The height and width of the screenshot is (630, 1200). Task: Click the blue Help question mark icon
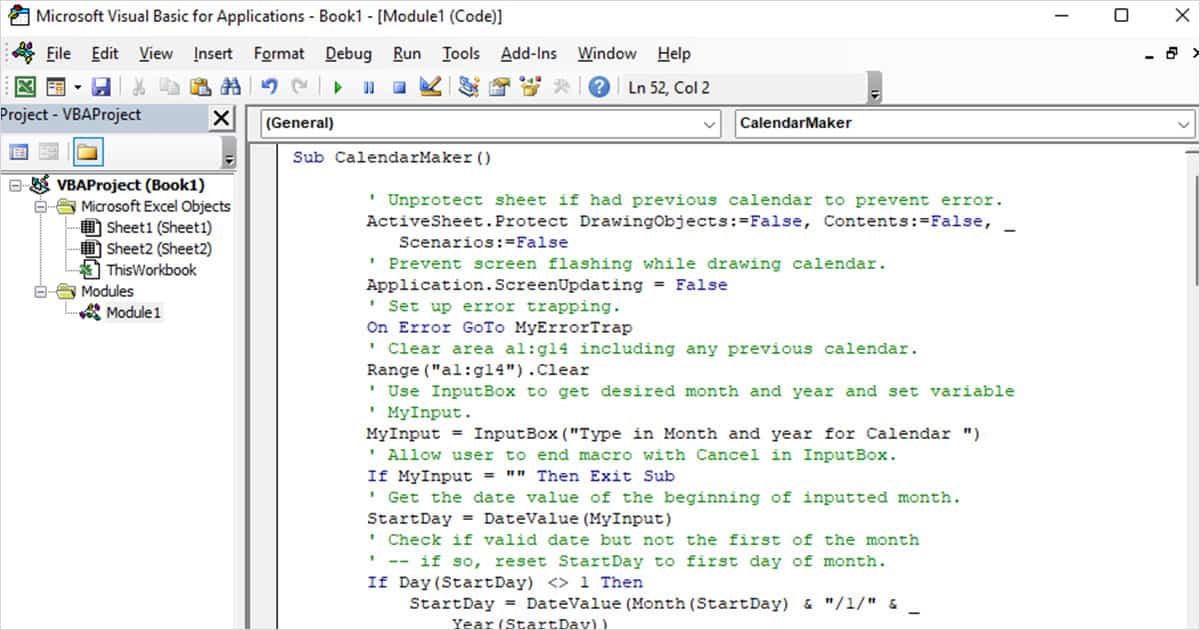[x=599, y=87]
